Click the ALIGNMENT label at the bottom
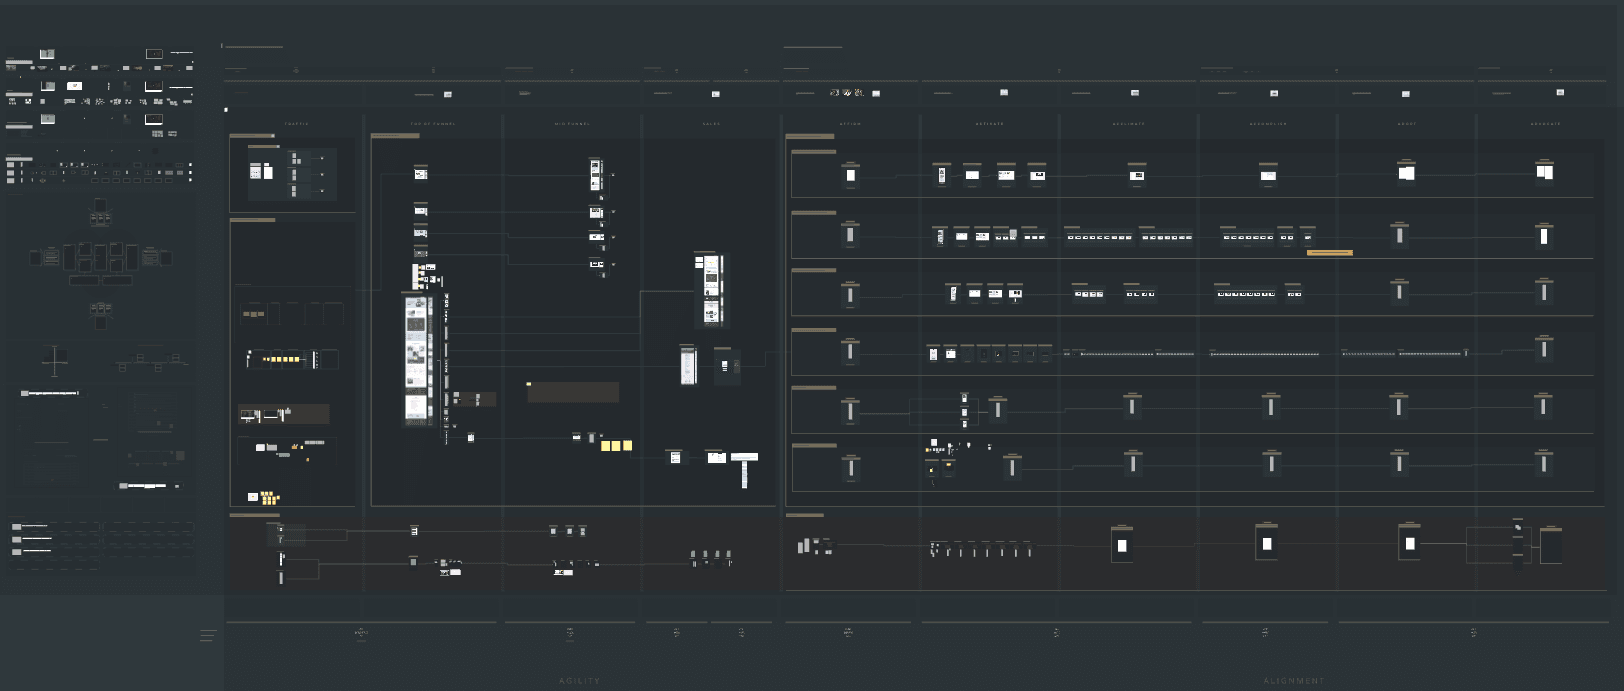 point(1294,681)
